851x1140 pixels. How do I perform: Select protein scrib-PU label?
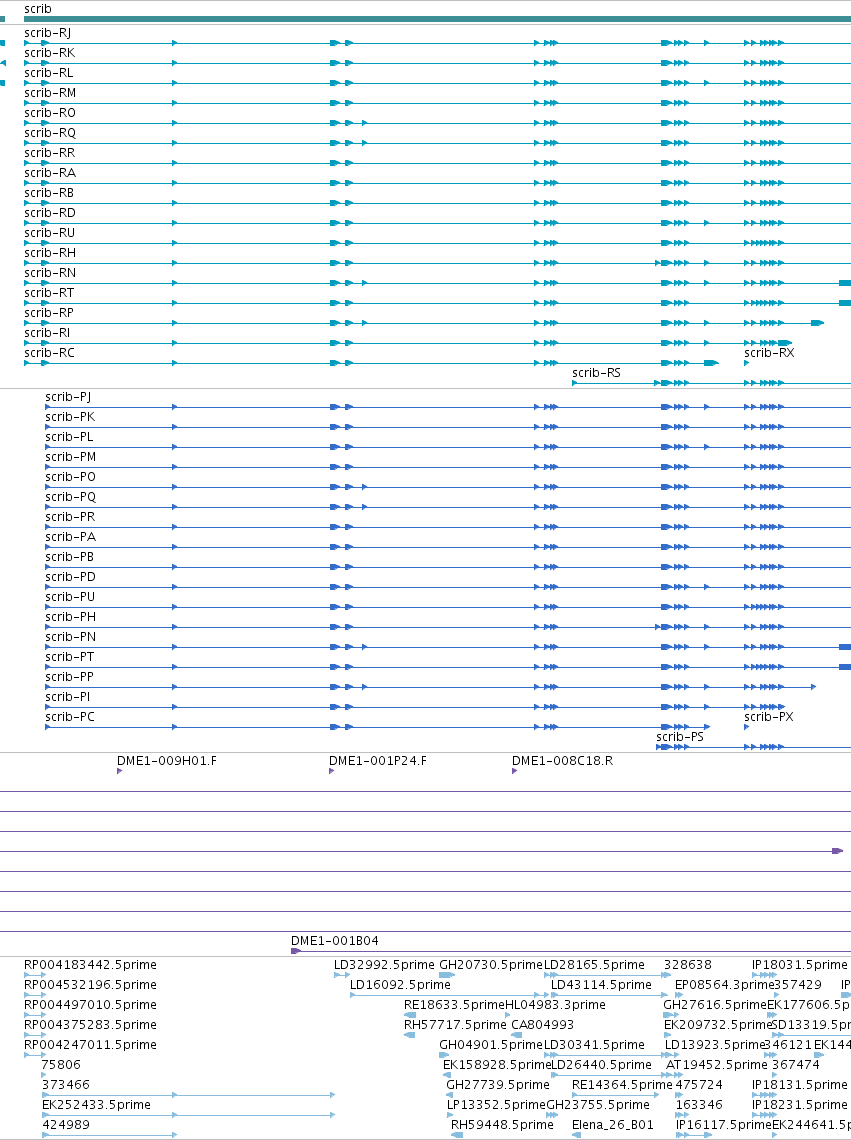coord(70,596)
